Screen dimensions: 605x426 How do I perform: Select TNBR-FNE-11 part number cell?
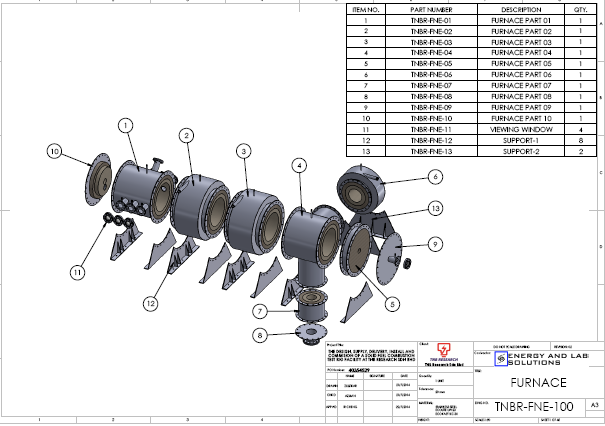pyautogui.click(x=432, y=129)
